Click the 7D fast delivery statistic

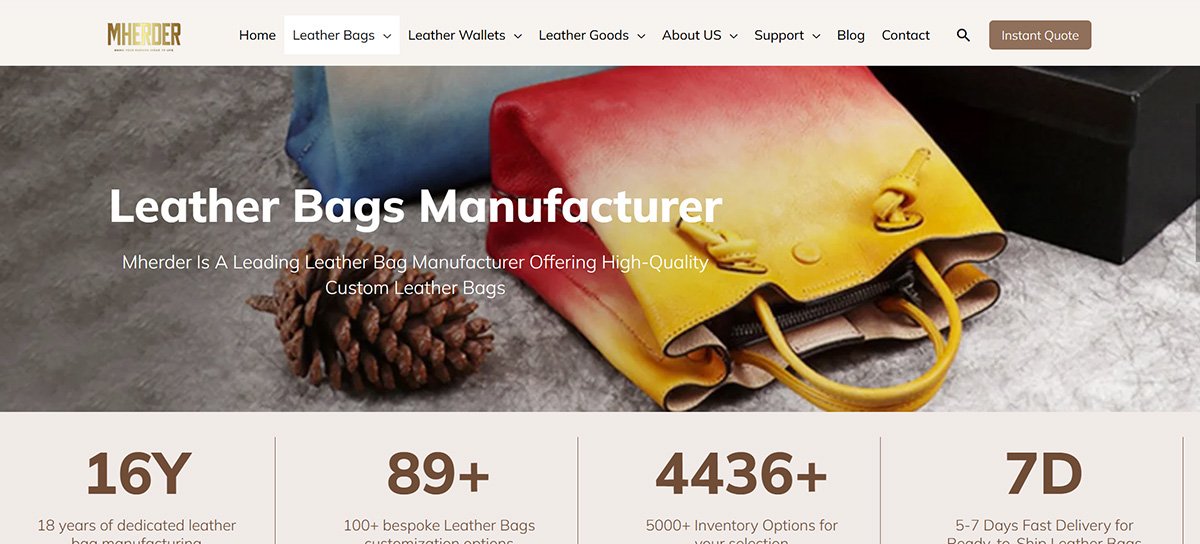pyautogui.click(x=1044, y=473)
